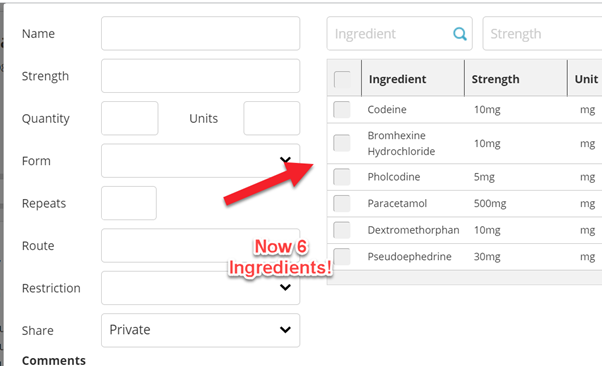Check the Codeine row checkbox
This screenshot has height=366, width=602.
pyautogui.click(x=342, y=109)
